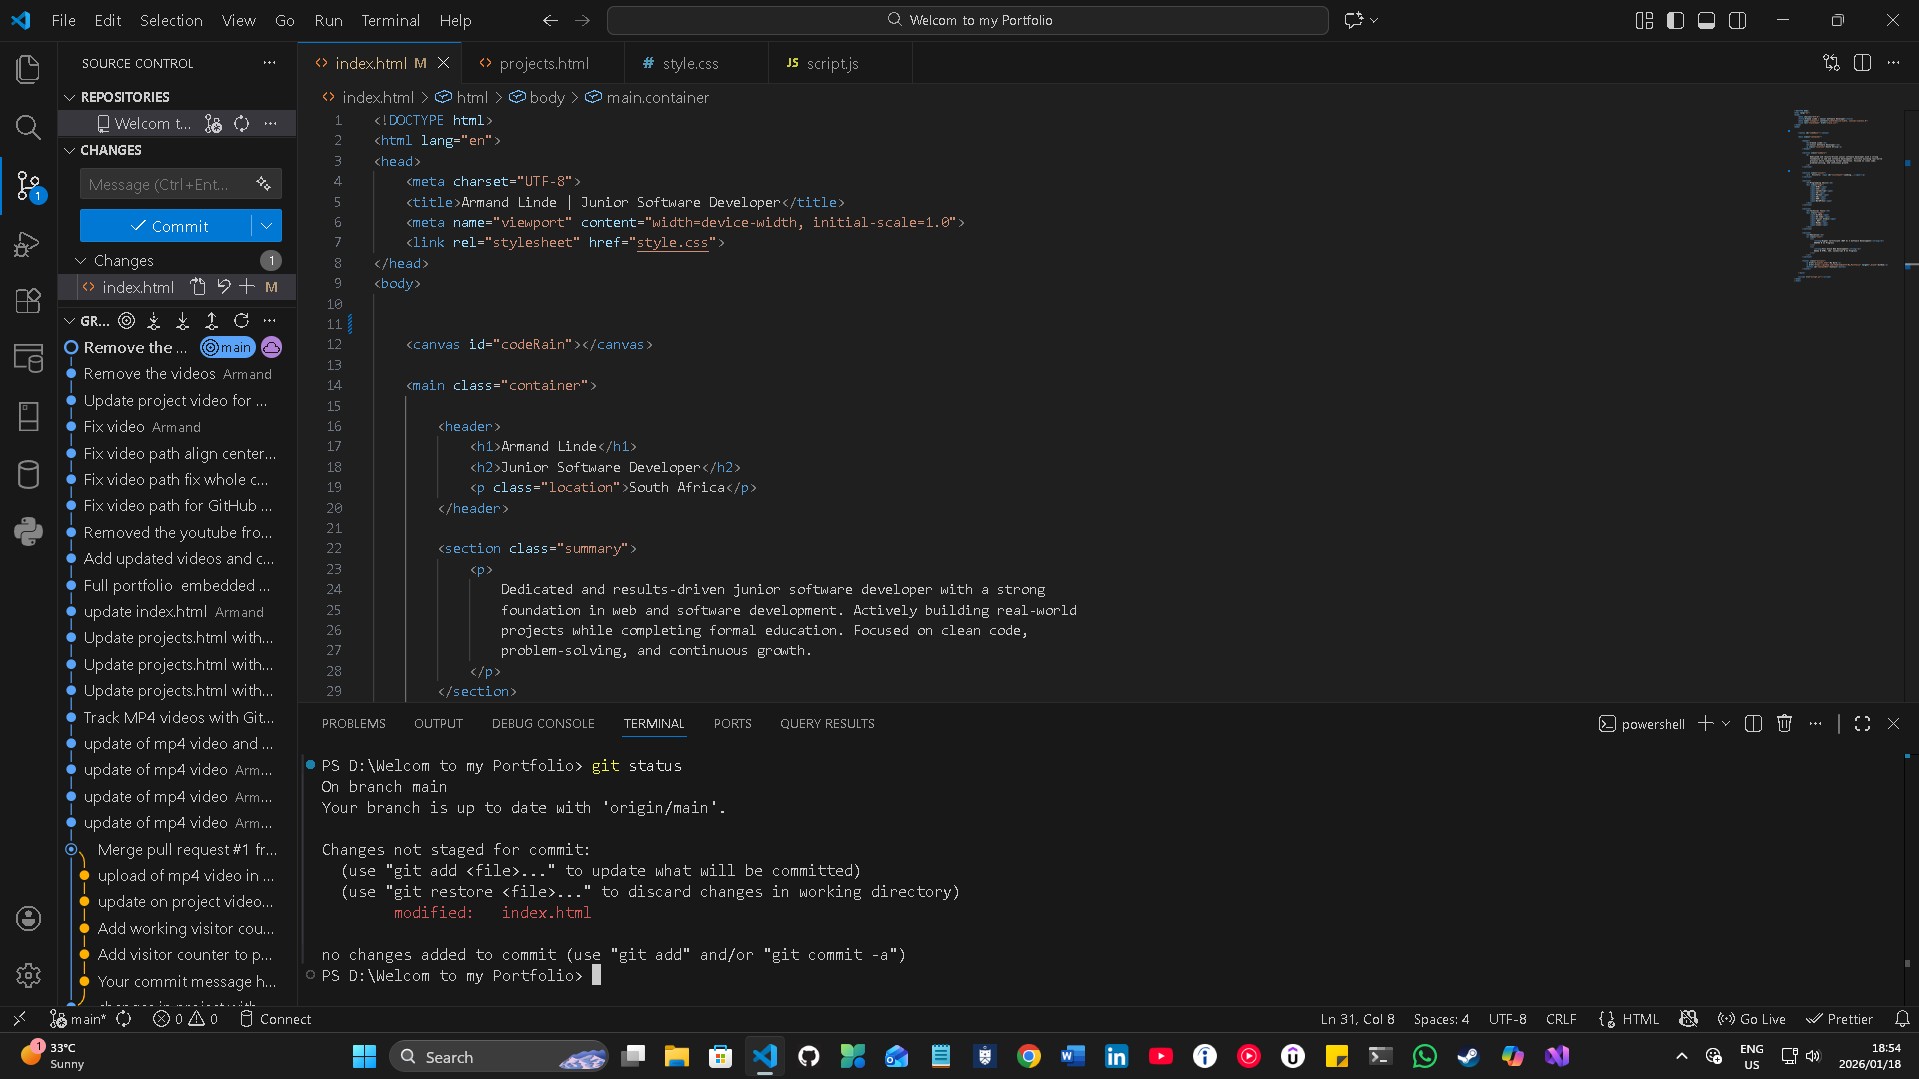Screen dimensions: 1919x1079
Task: Toggle the bottom panel visibility
Action: point(1706,20)
